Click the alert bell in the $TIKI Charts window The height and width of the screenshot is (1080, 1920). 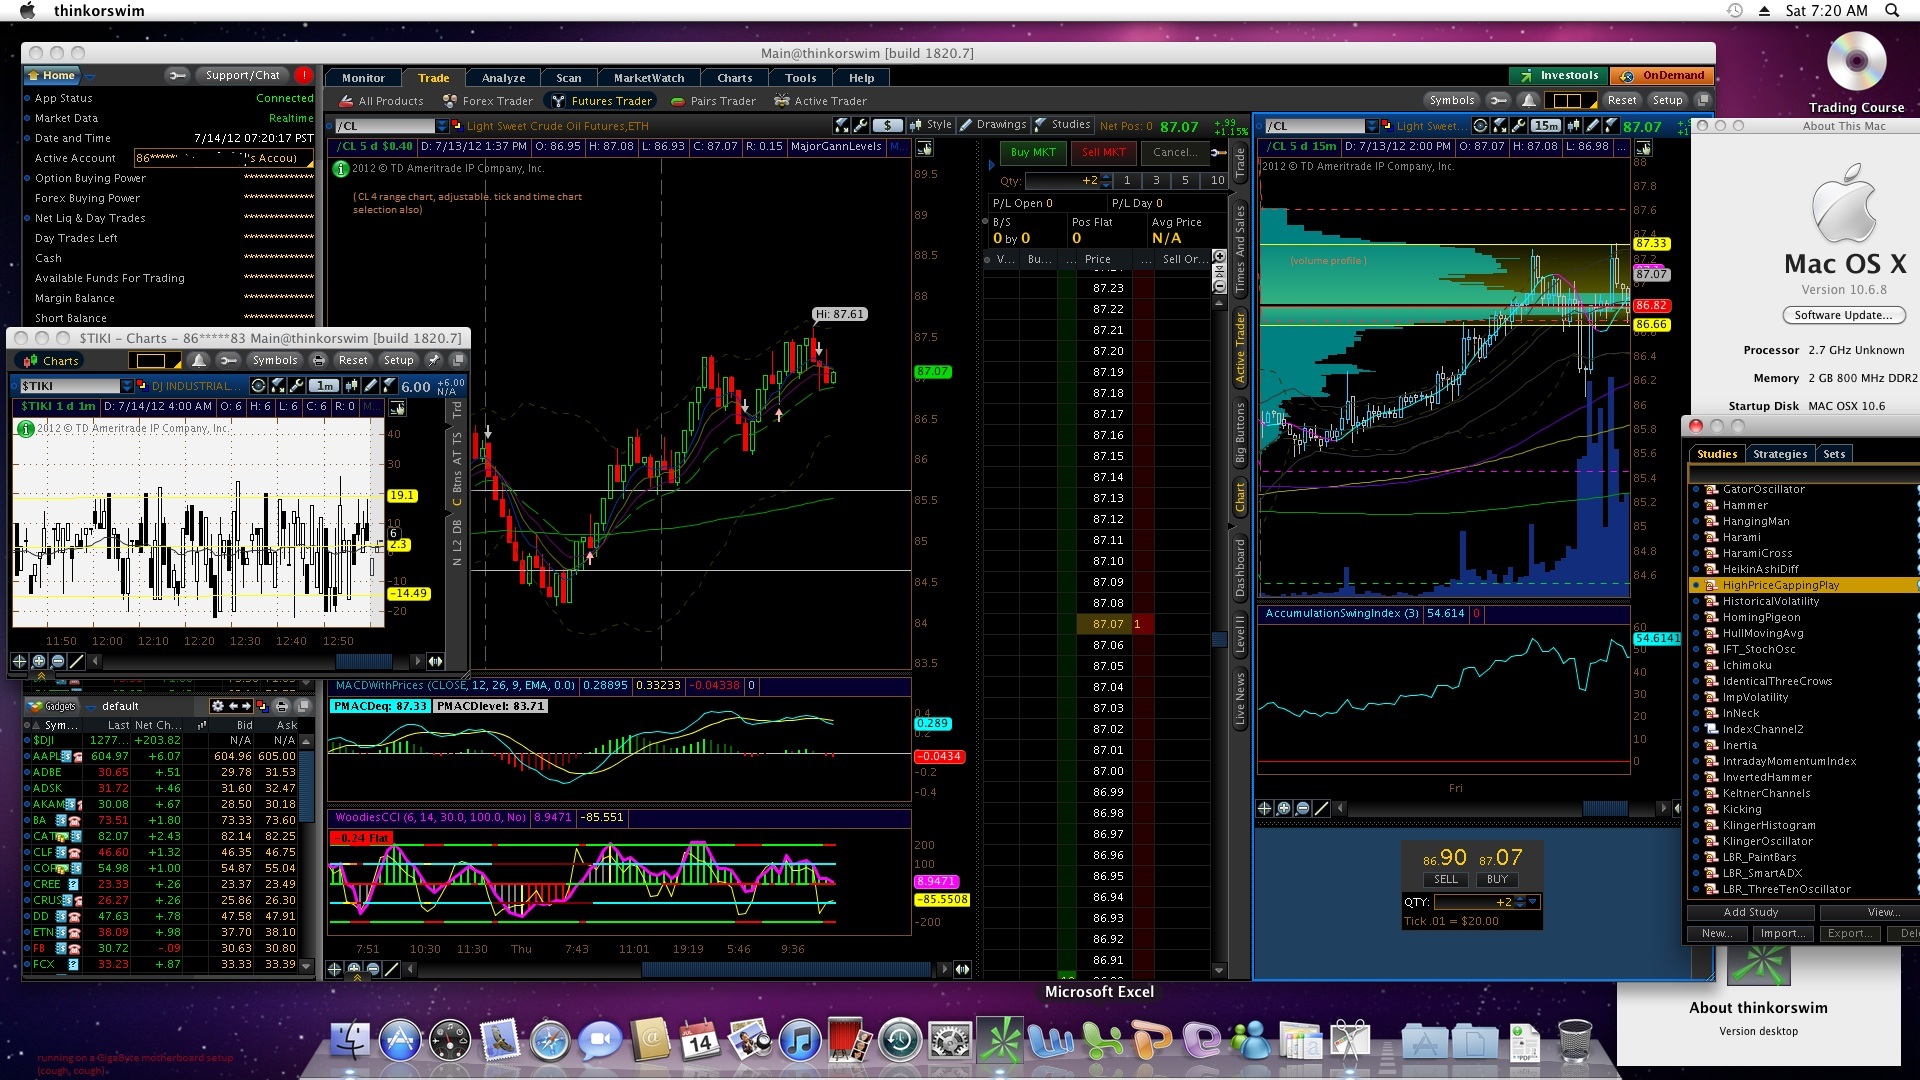point(199,360)
